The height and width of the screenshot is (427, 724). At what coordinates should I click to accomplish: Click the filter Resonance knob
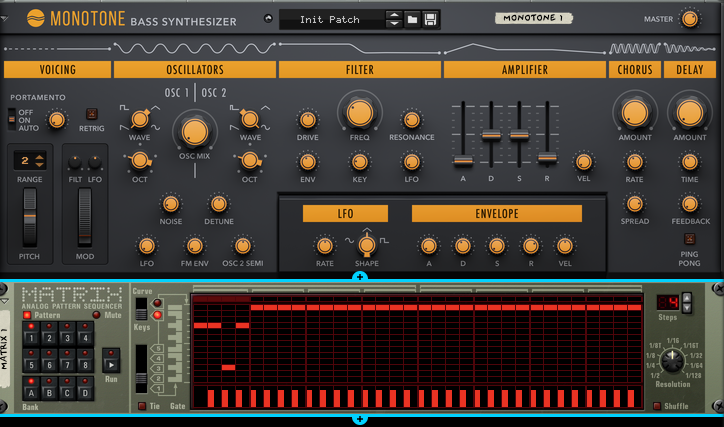(411, 120)
